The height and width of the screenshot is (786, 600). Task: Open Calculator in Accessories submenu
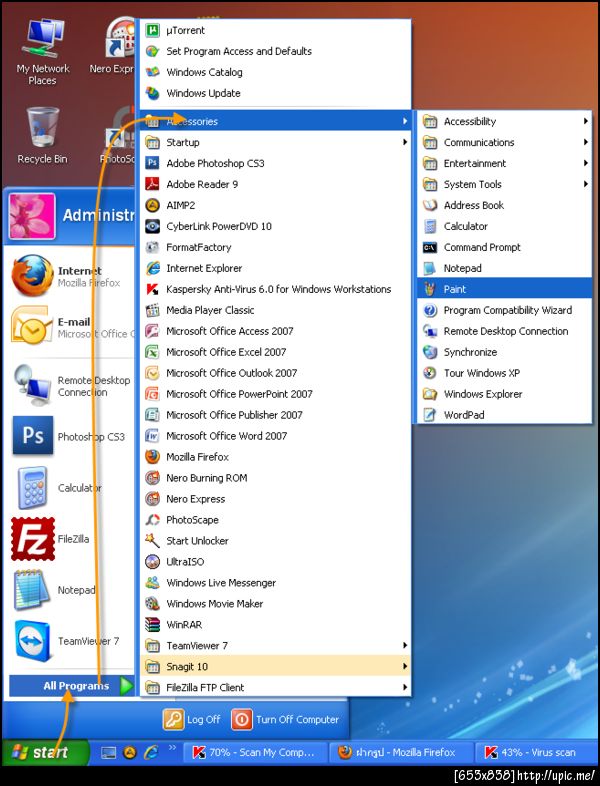[x=504, y=227]
